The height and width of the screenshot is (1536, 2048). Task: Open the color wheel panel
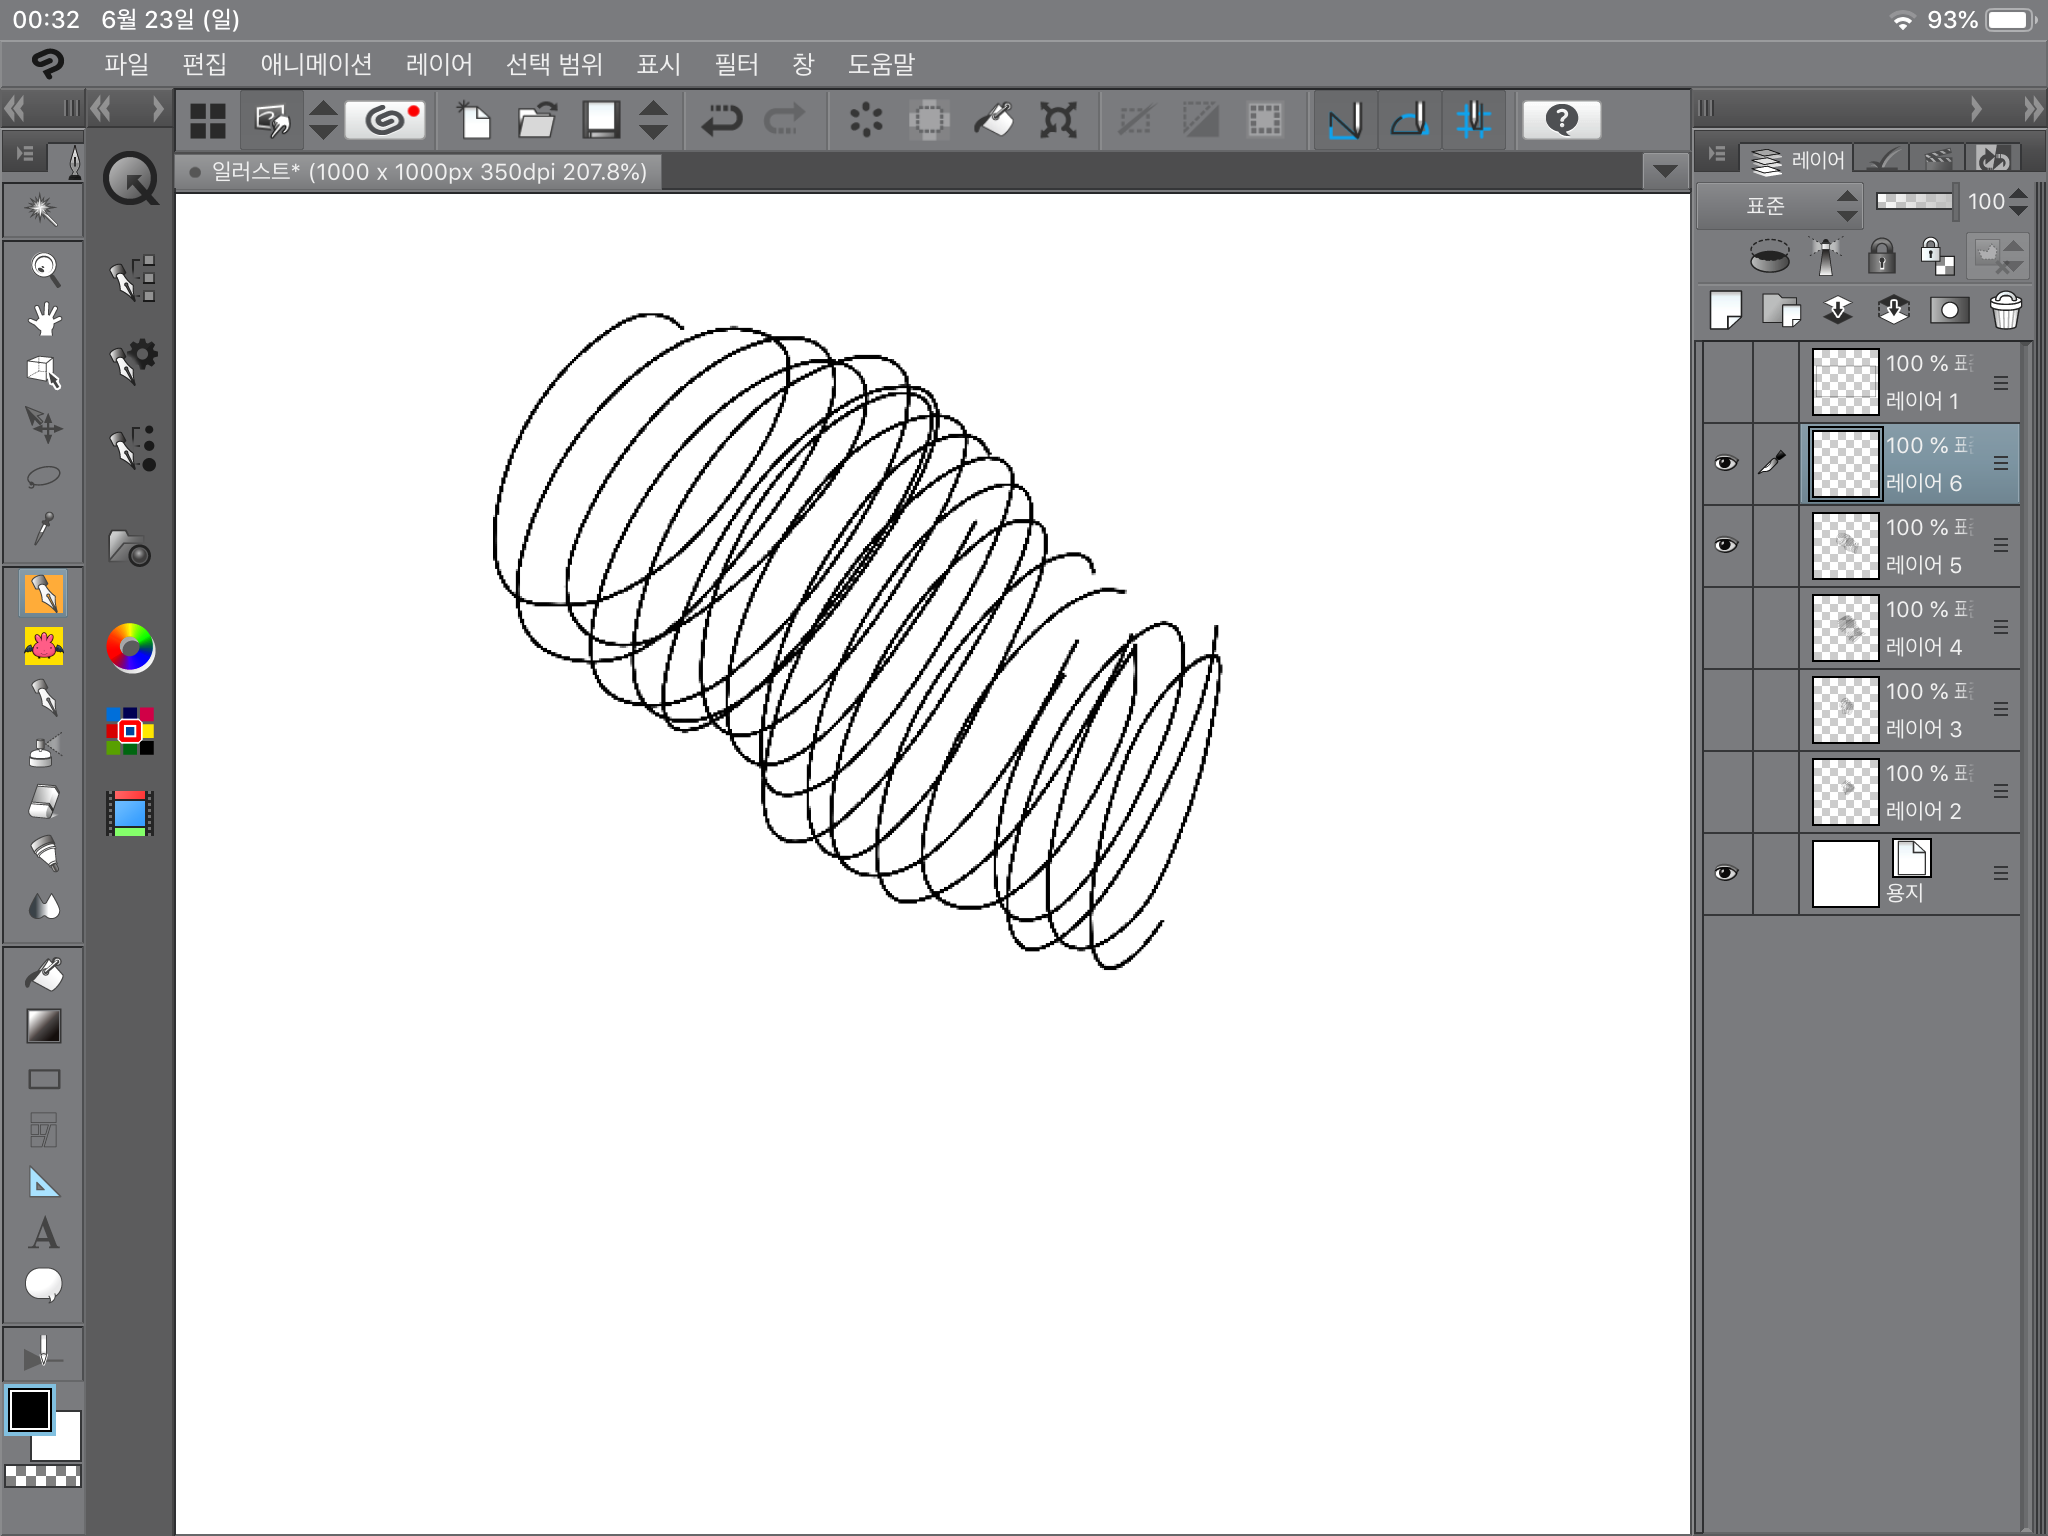coord(130,648)
